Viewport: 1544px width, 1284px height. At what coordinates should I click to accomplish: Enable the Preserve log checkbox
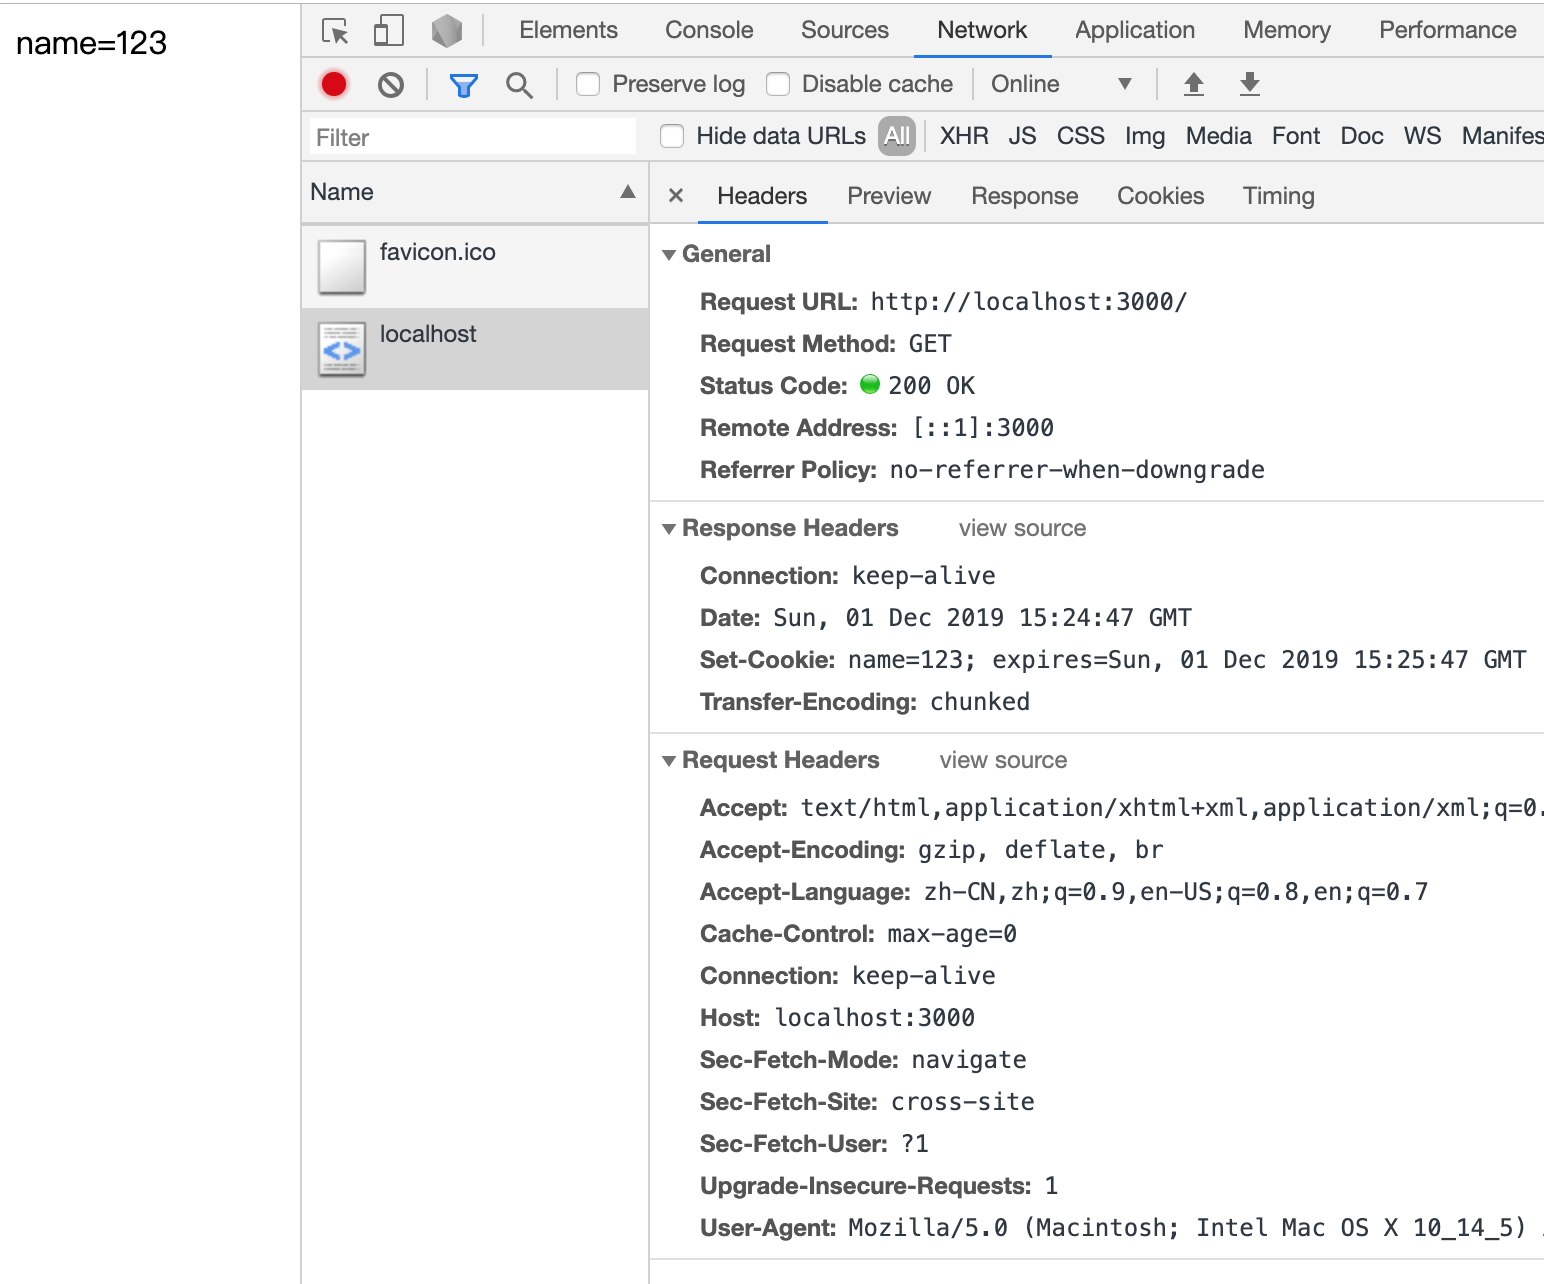point(588,85)
